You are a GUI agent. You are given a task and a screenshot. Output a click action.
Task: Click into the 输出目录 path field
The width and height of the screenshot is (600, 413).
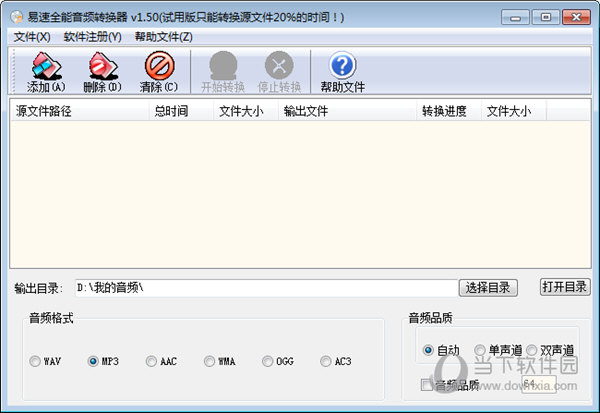266,288
